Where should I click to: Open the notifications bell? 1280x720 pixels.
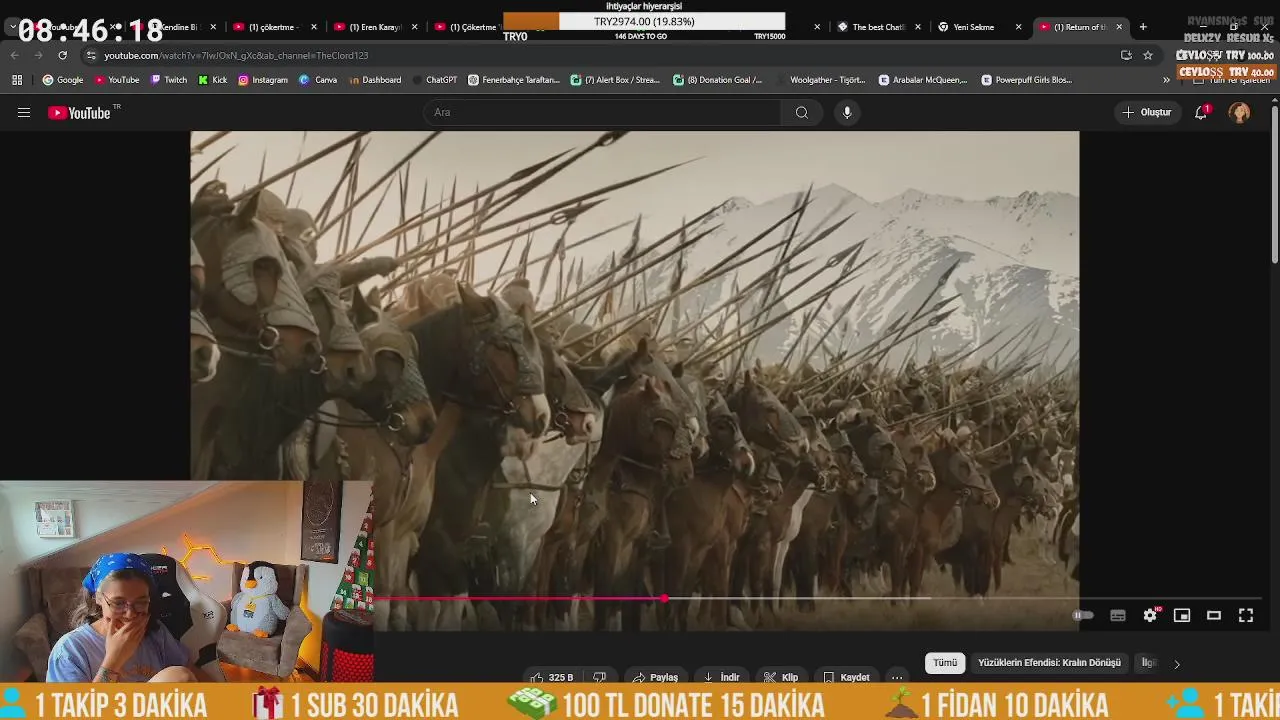pyautogui.click(x=1201, y=112)
